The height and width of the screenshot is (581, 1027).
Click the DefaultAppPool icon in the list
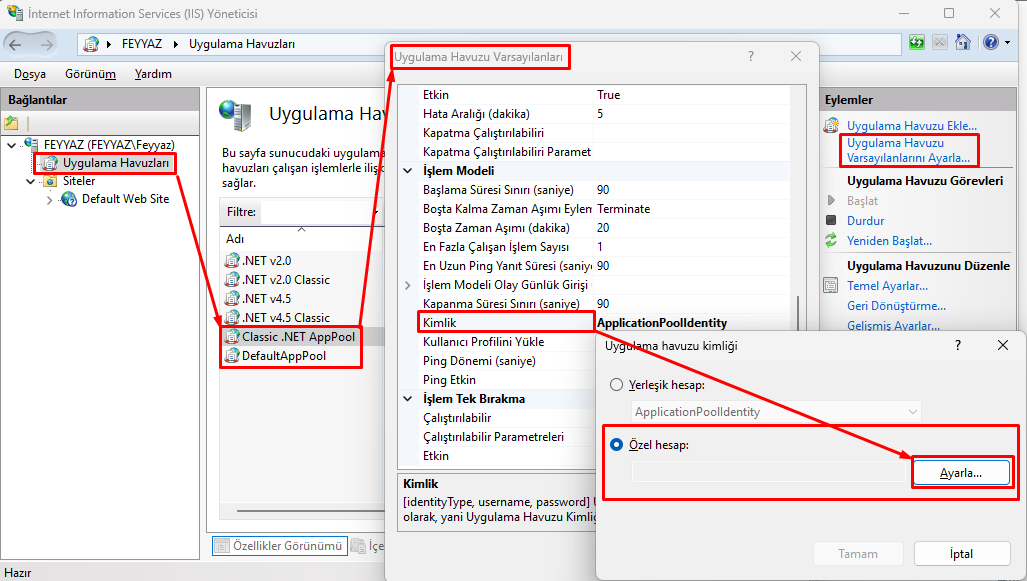pos(232,356)
